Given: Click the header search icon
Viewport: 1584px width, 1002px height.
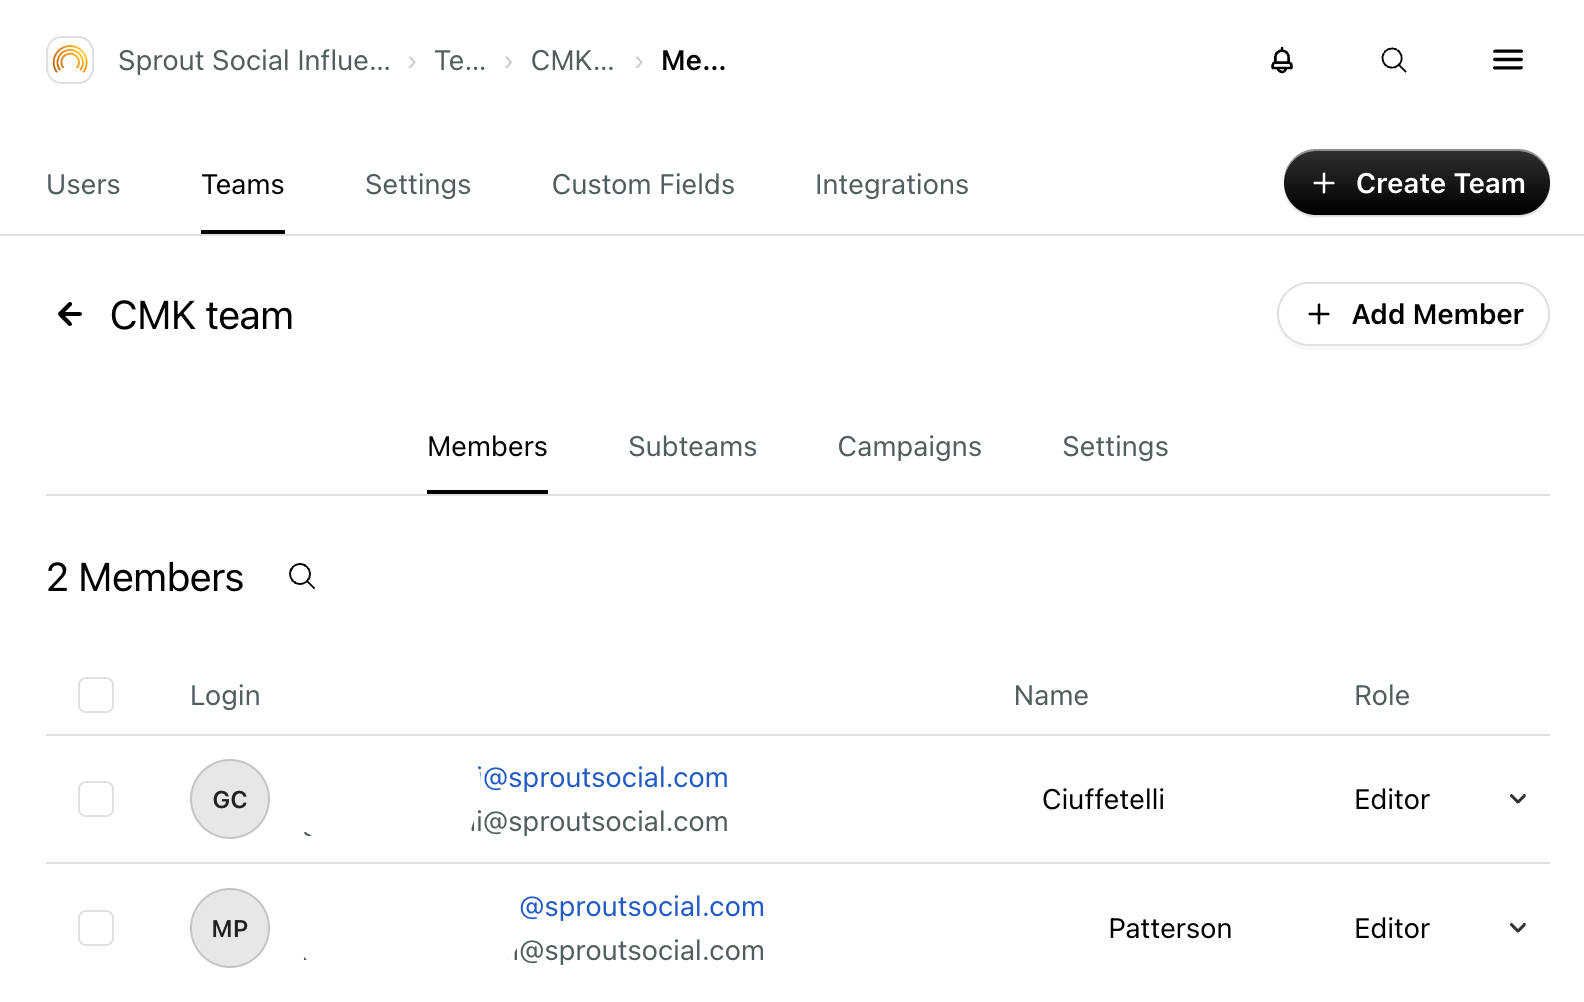Looking at the screenshot, I should tap(1394, 61).
